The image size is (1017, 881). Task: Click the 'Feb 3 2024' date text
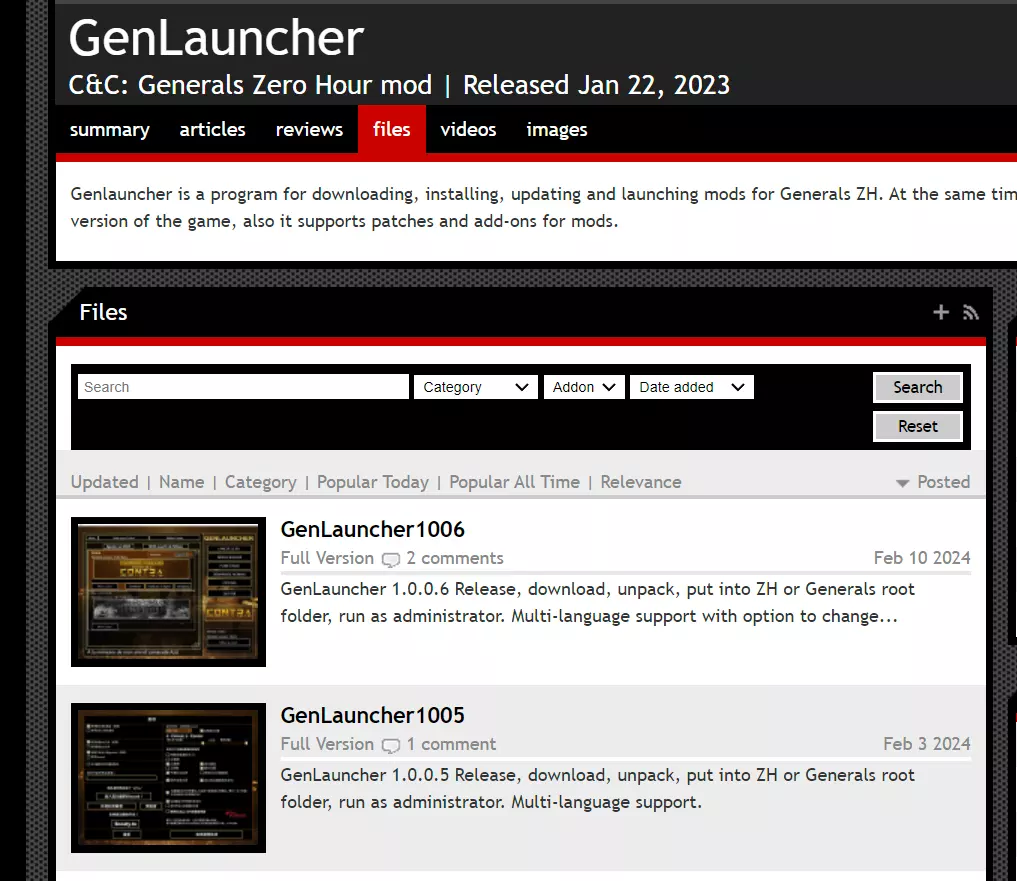(x=926, y=744)
